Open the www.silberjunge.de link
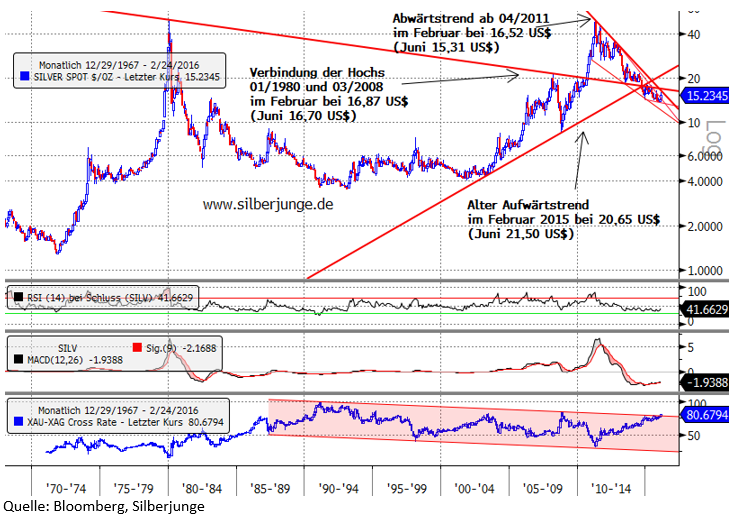The width and height of the screenshot is (735, 519). (x=268, y=204)
